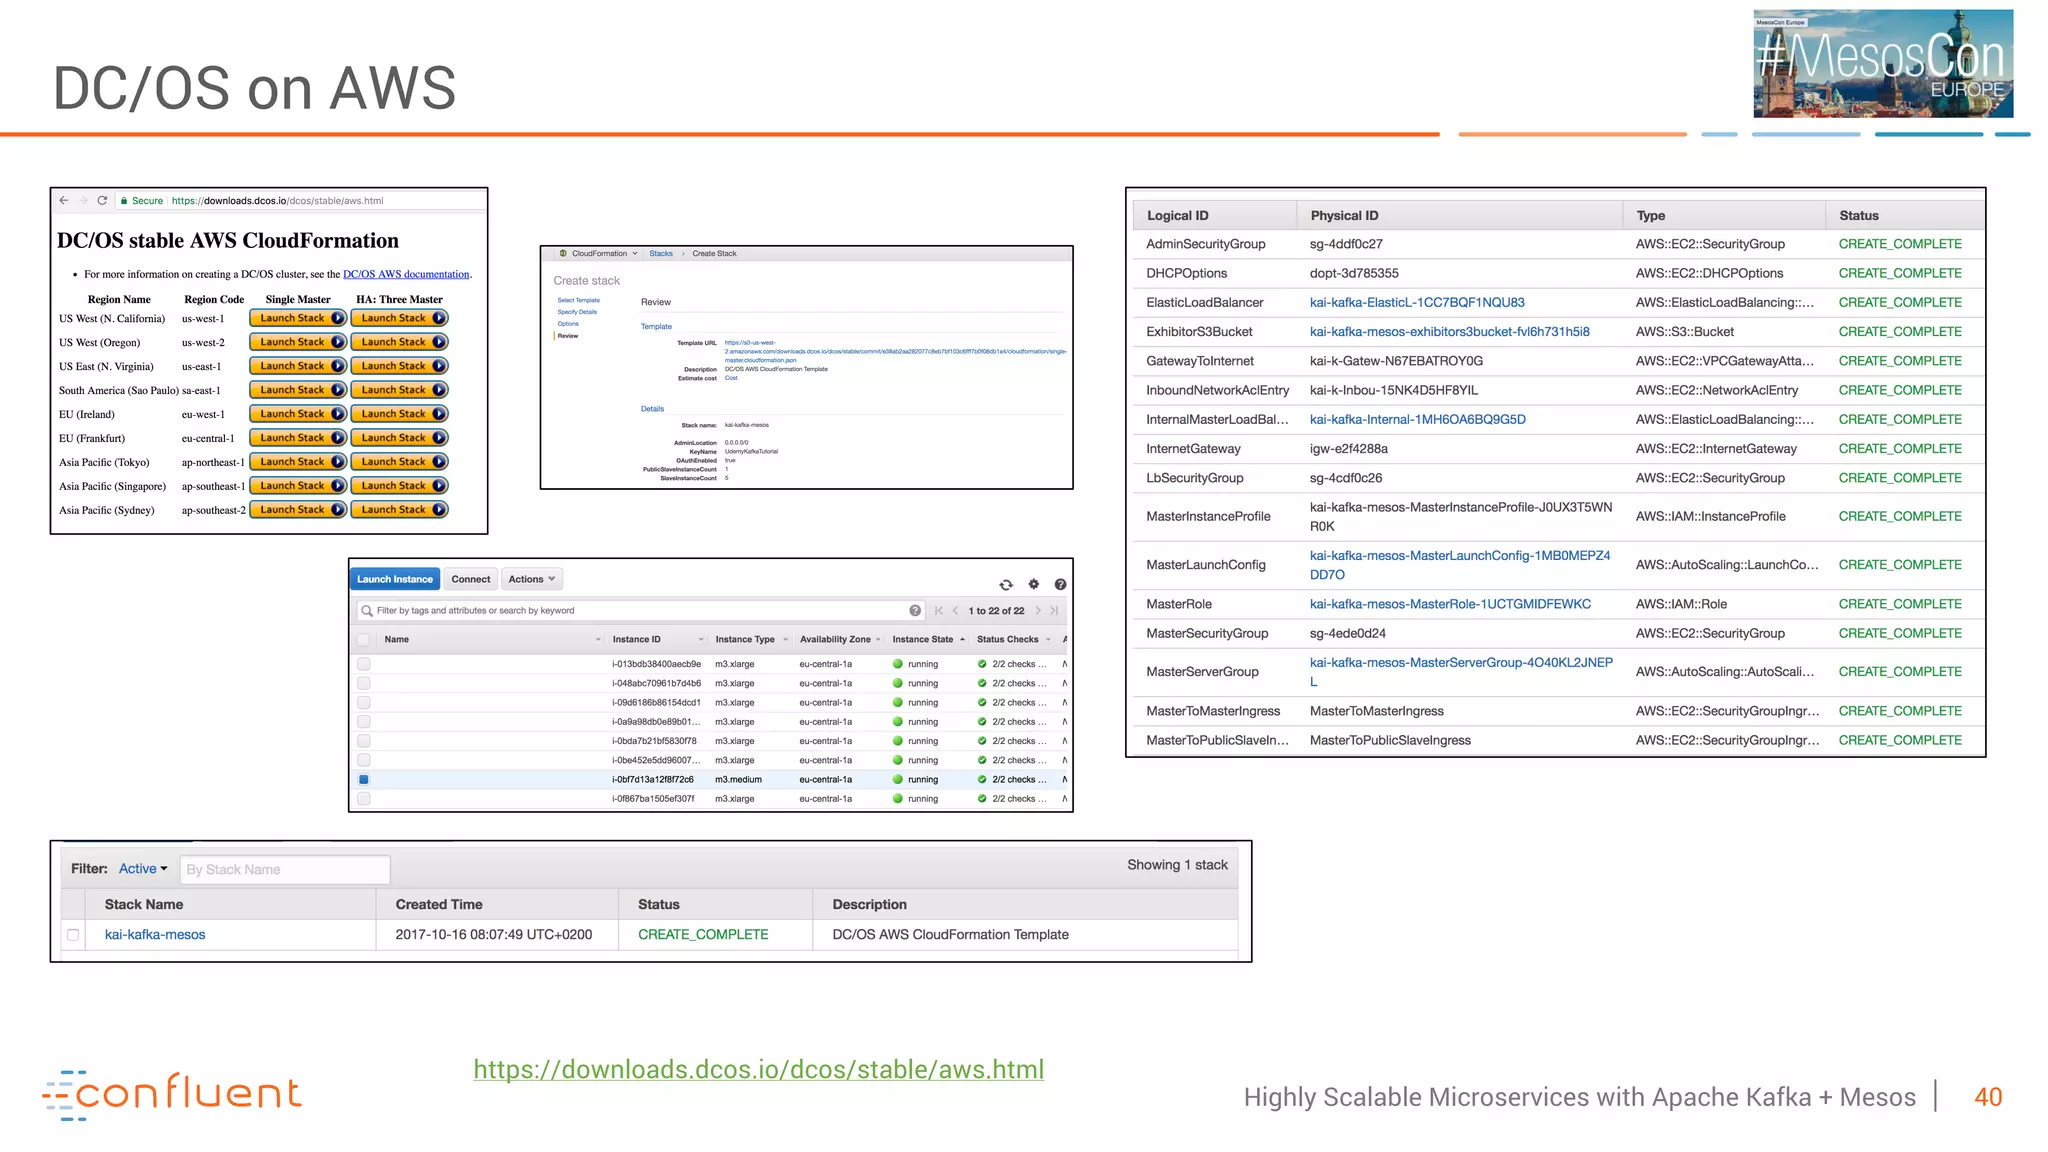Go to next page of instances
The width and height of the screenshot is (2048, 1152).
pyautogui.click(x=1038, y=610)
